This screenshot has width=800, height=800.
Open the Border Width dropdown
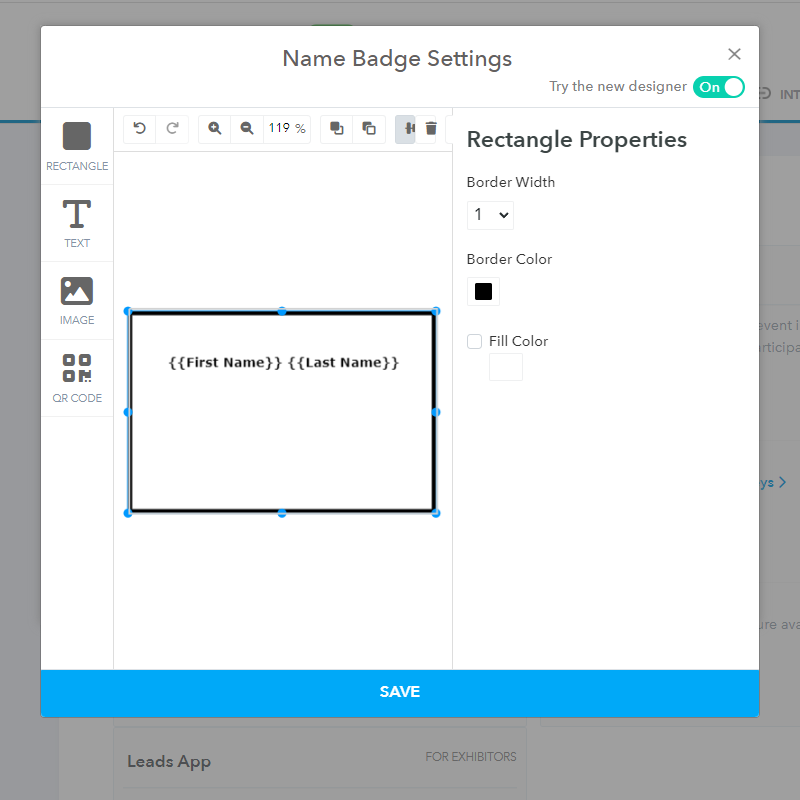(490, 215)
